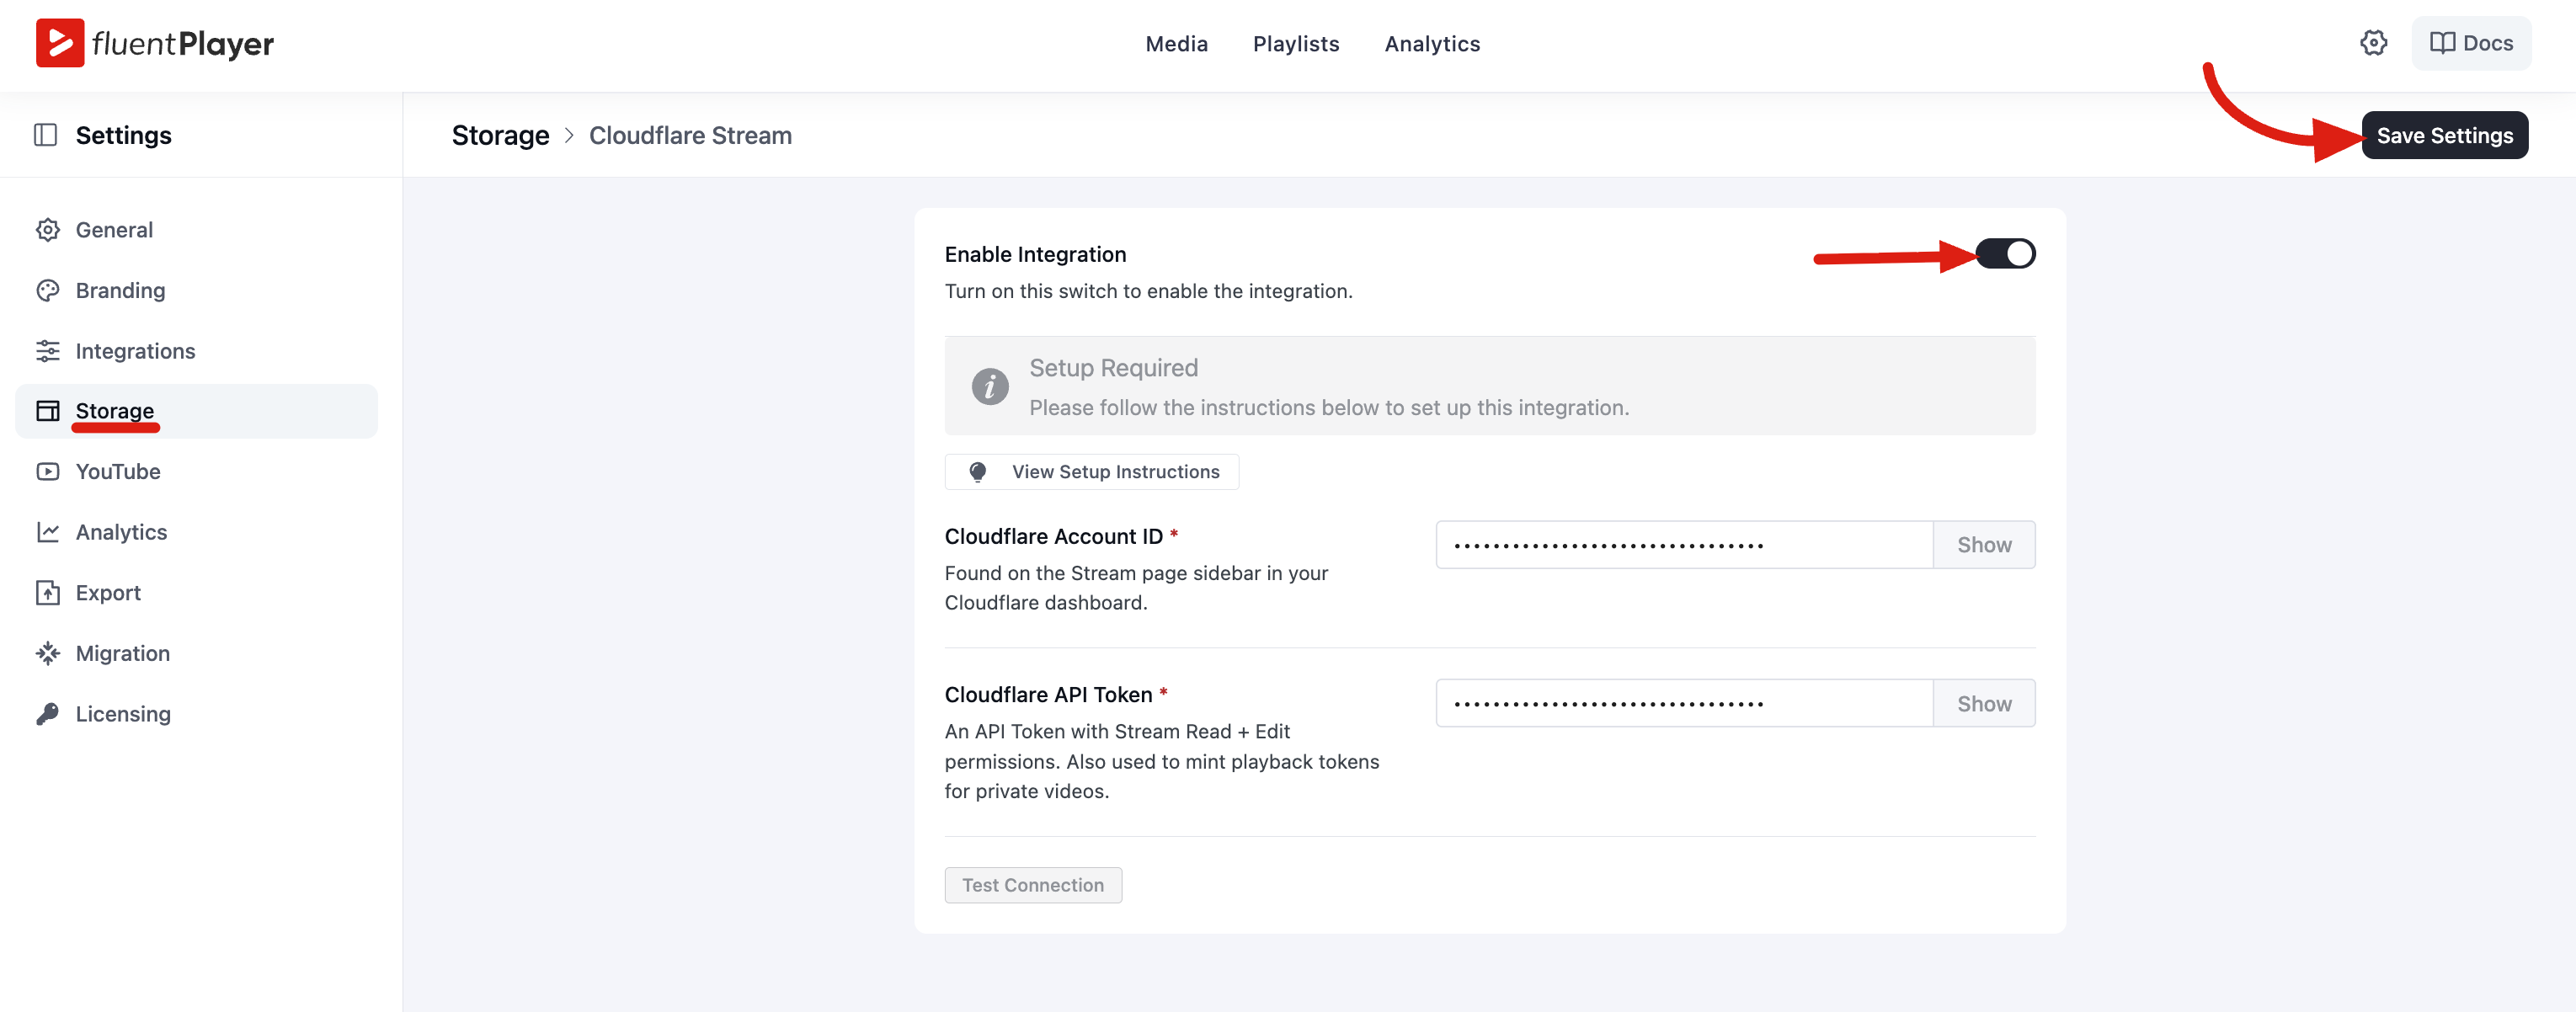Click the General gear icon in sidebar

(x=48, y=230)
